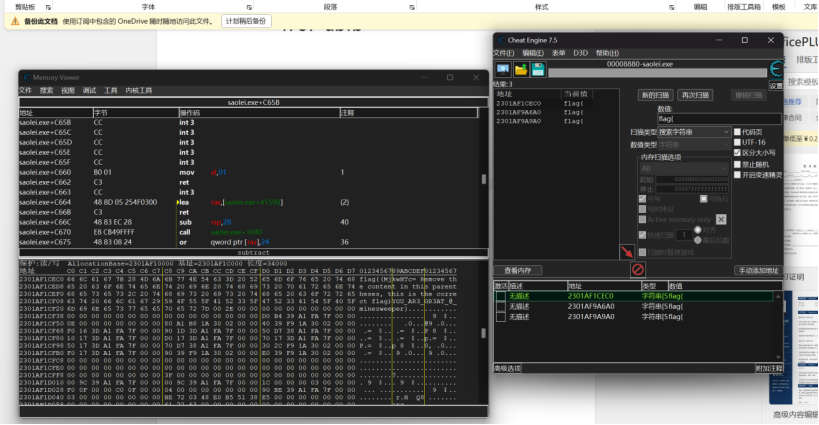Open the memory region All dropdown
Viewport: 819px width, 425px height.
684,168
